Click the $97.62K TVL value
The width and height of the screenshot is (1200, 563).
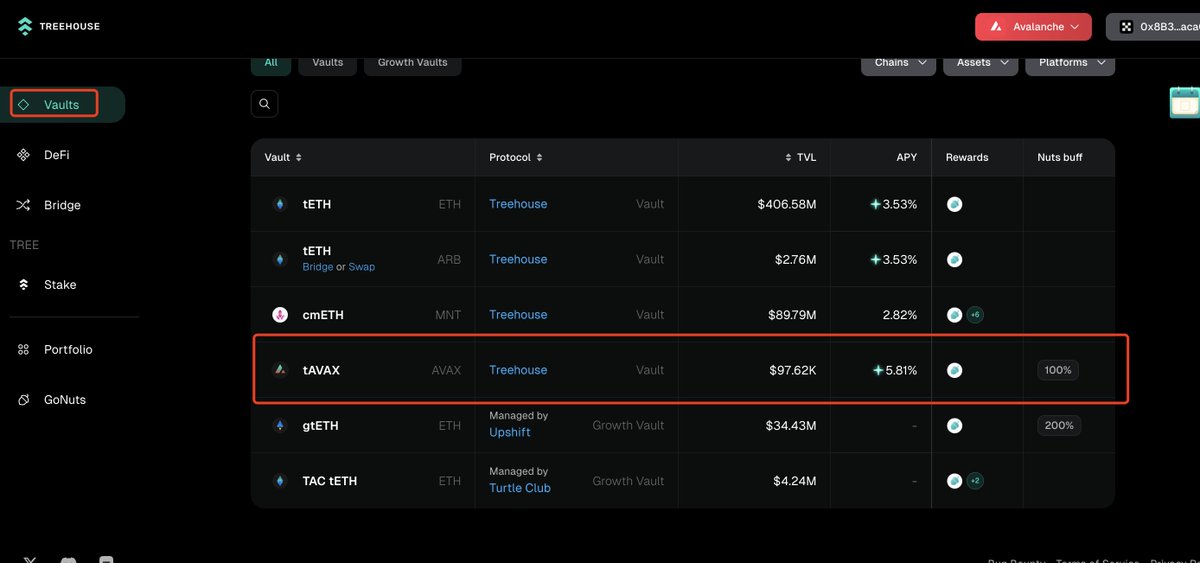(793, 370)
